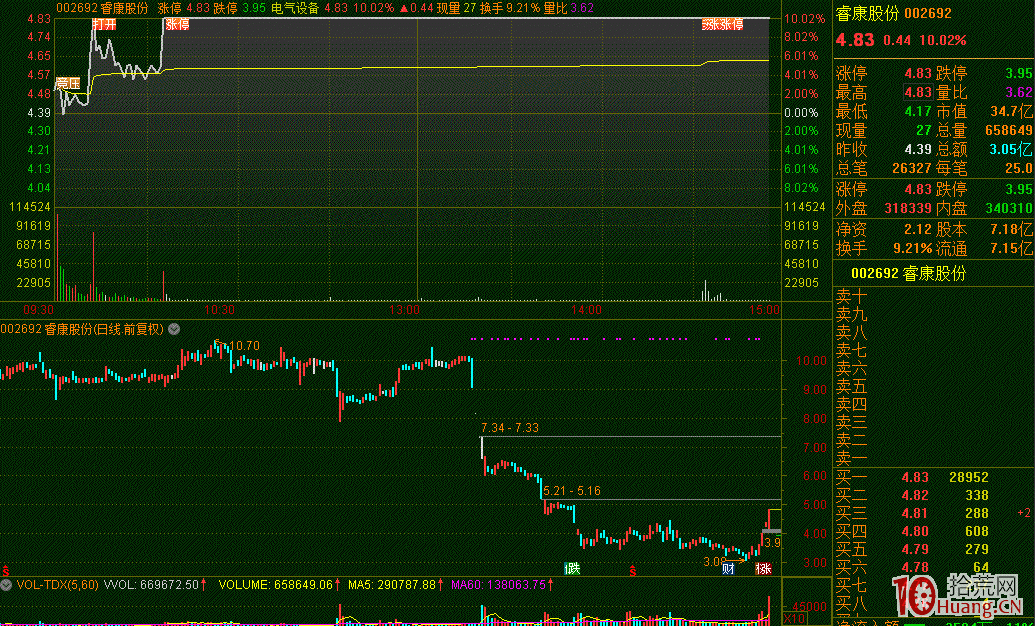This screenshot has height=626, width=1035.
Task: Click the 买二 price 4.82
Action: click(915, 495)
